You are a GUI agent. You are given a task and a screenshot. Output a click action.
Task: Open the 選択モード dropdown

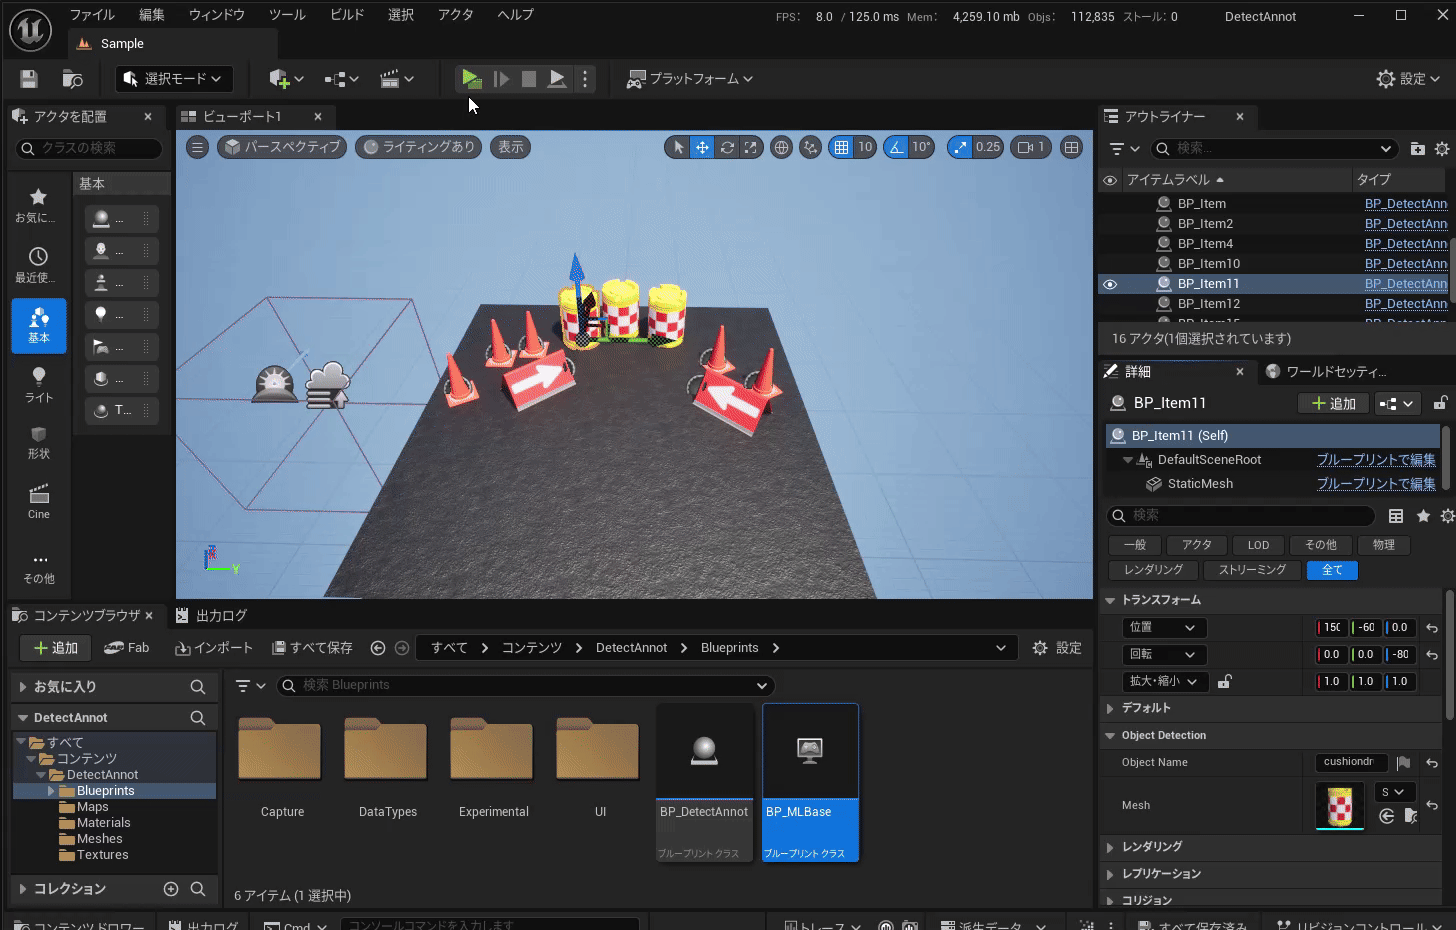[174, 79]
